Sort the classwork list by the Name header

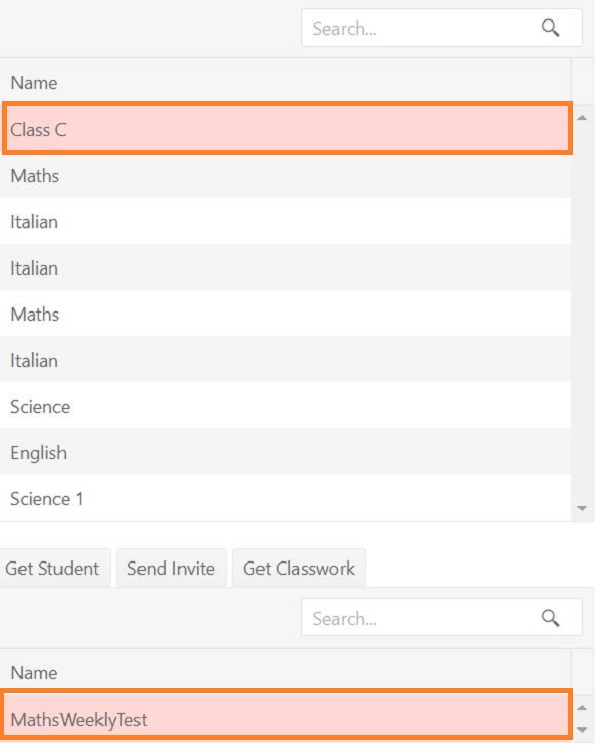[x=286, y=673]
